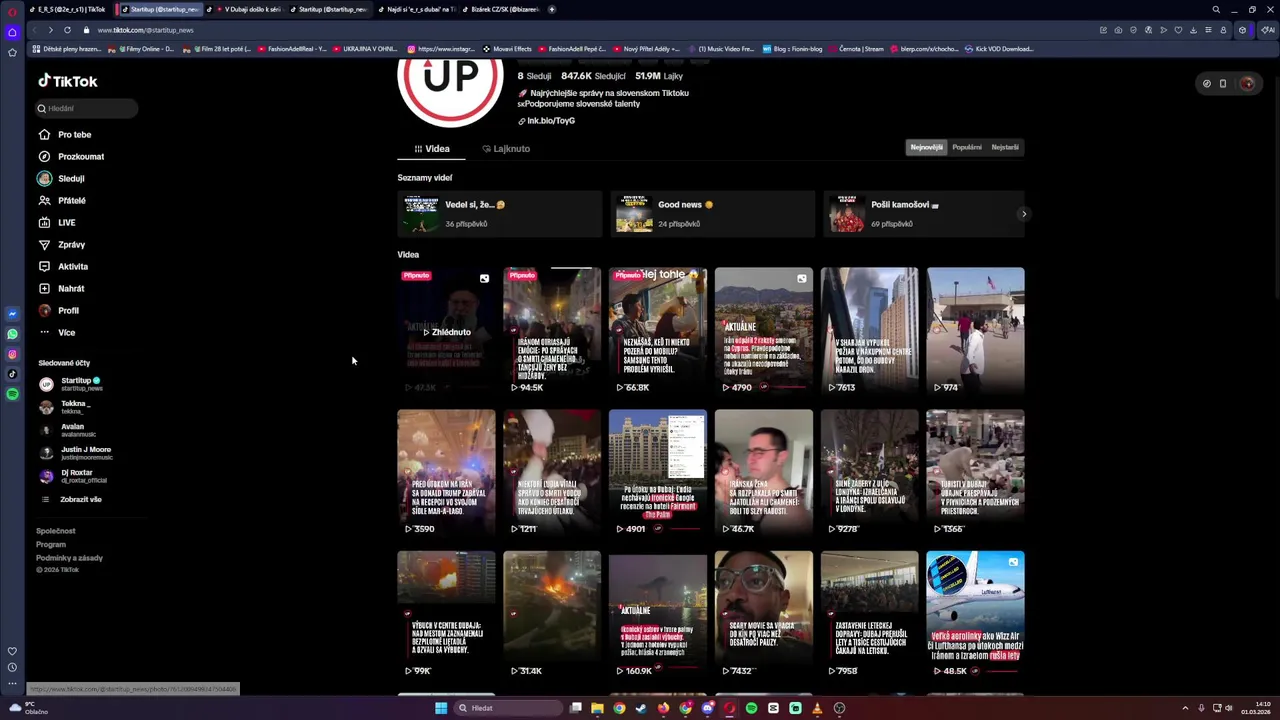Click the Windows taskbar Hledat search box
This screenshot has width=1280, height=720.
click(x=509, y=708)
